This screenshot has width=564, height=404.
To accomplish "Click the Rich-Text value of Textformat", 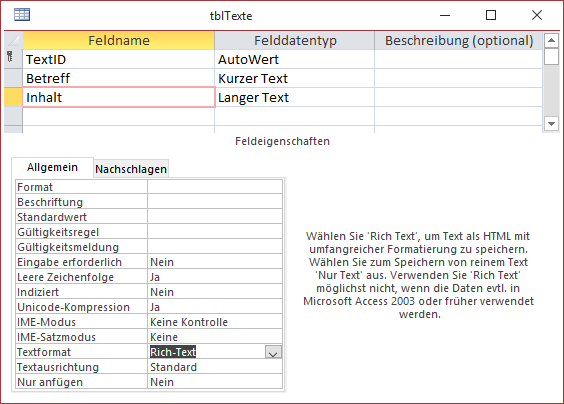I will (173, 352).
